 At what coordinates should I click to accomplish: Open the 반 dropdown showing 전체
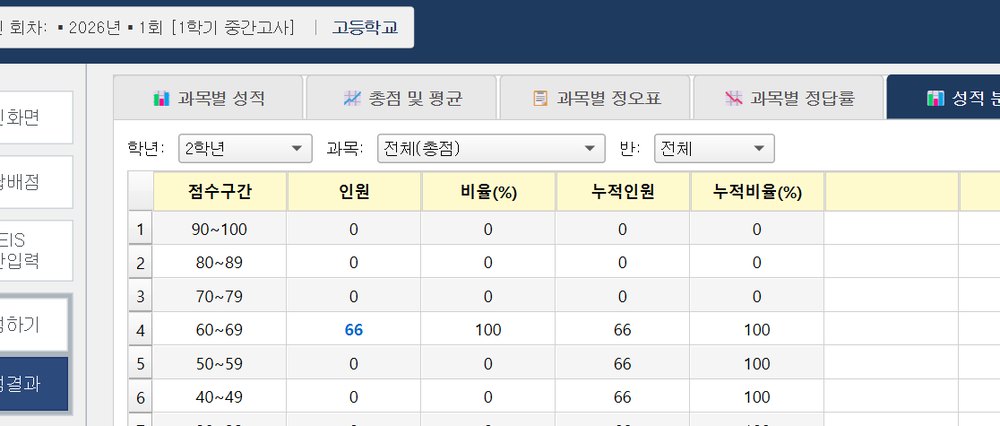pyautogui.click(x=714, y=149)
